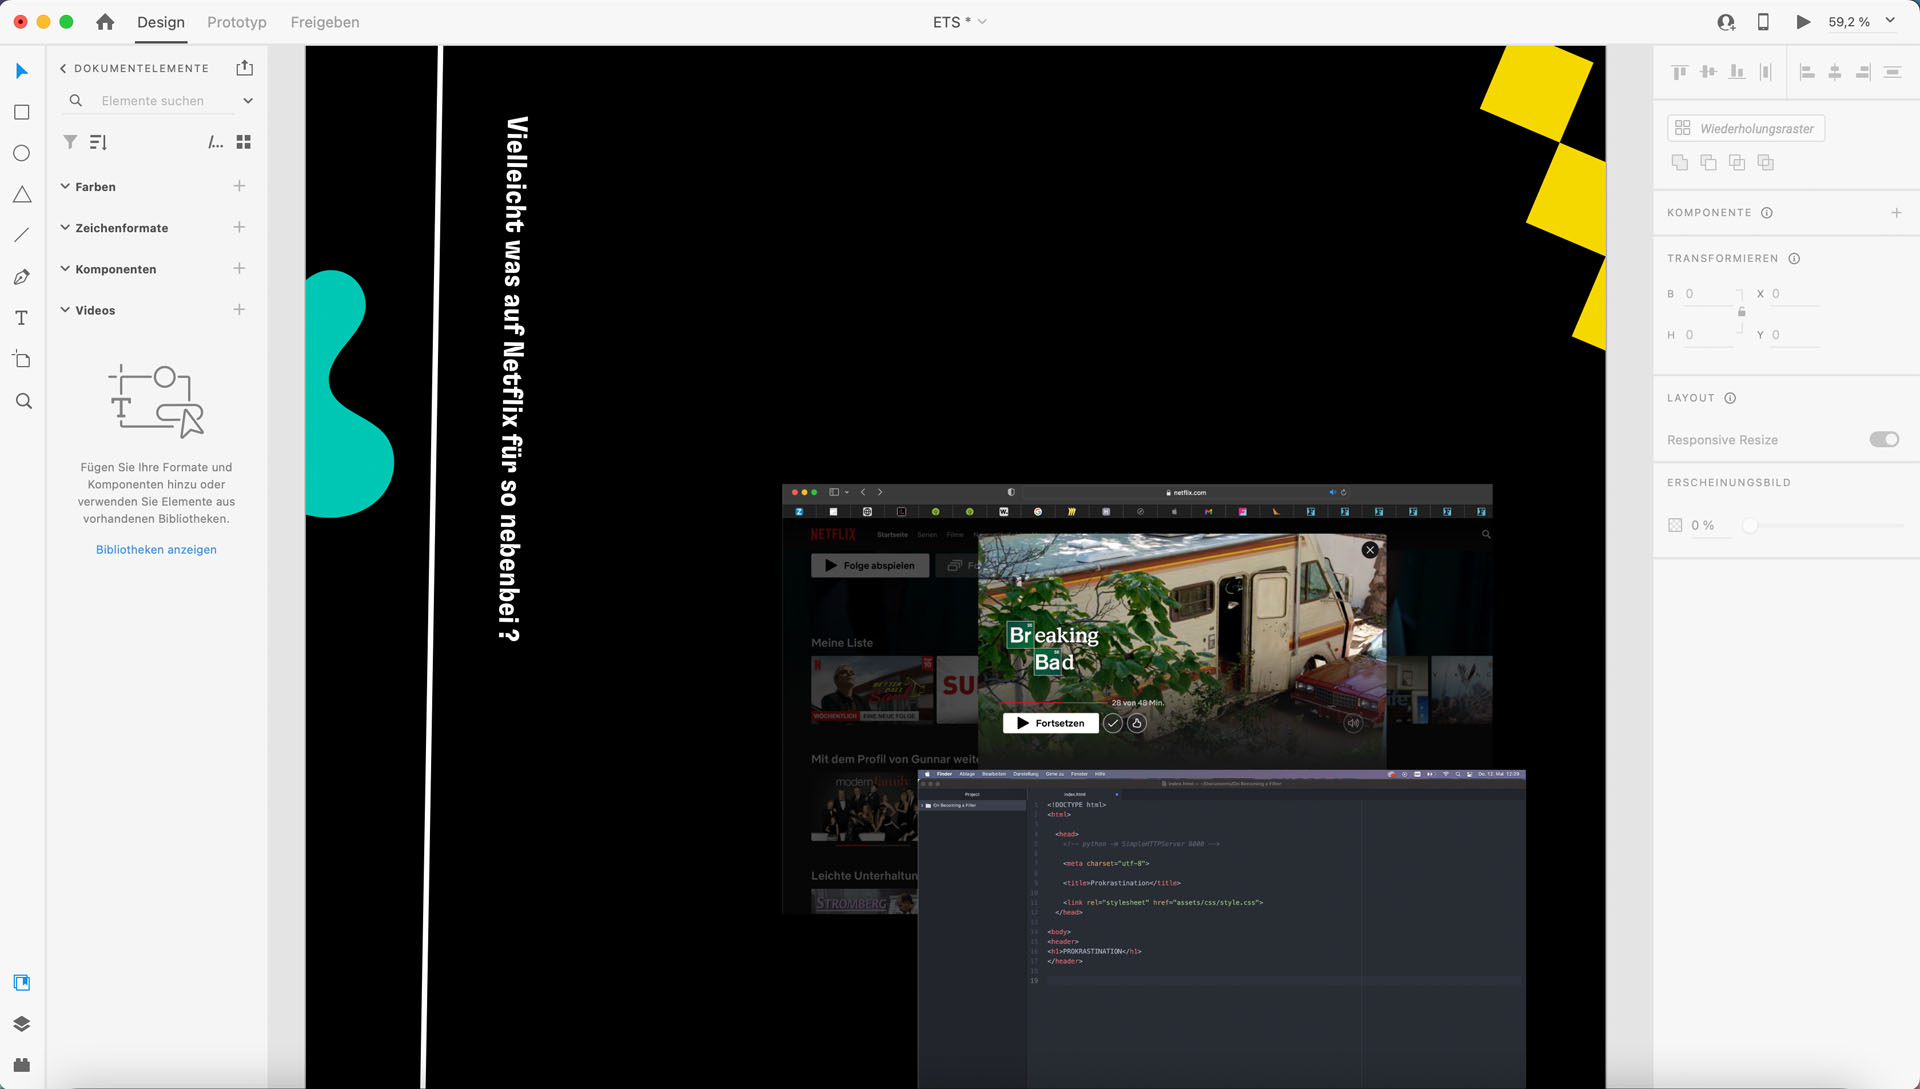The width and height of the screenshot is (1920, 1089).
Task: Select the Polygon tool
Action: [x=21, y=194]
